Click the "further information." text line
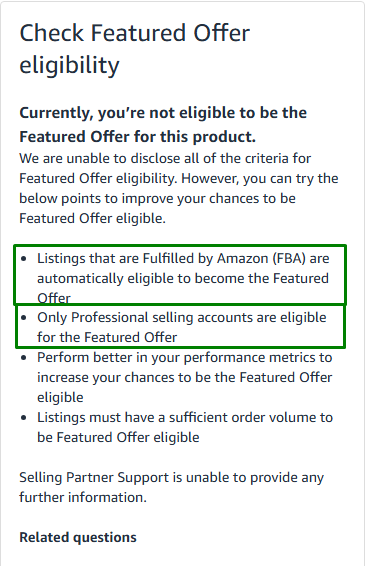This screenshot has height=566, width=379. tap(83, 497)
